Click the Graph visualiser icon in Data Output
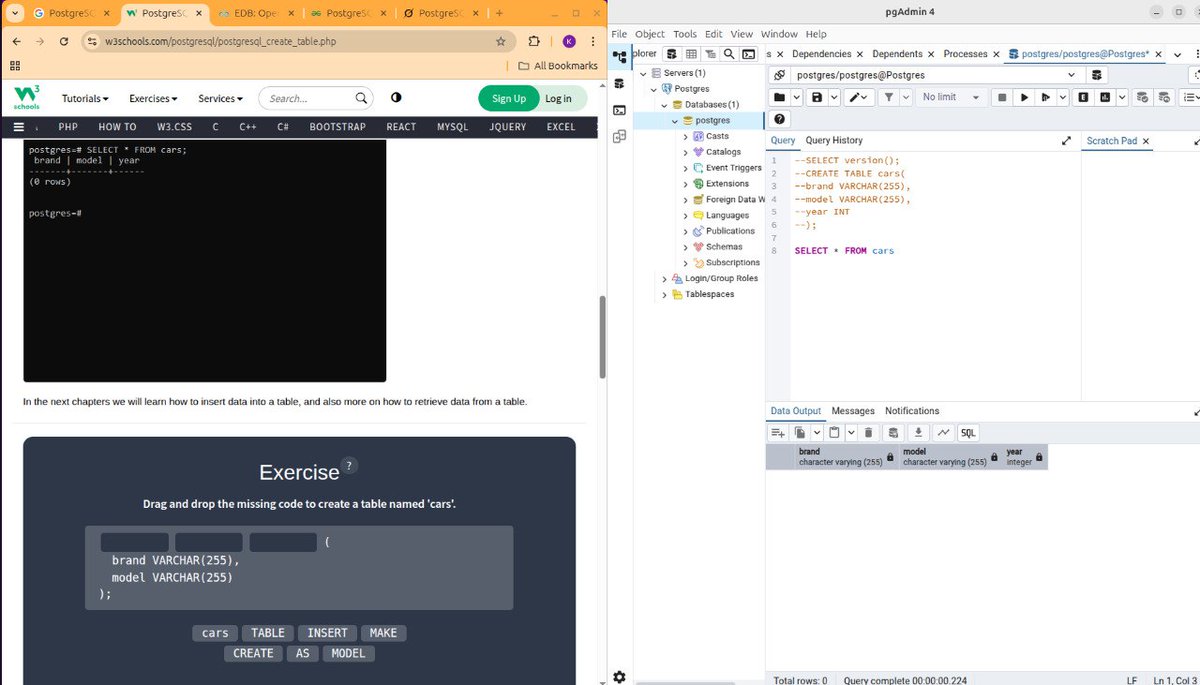Screen dimensions: 1200x685 pos(944,433)
